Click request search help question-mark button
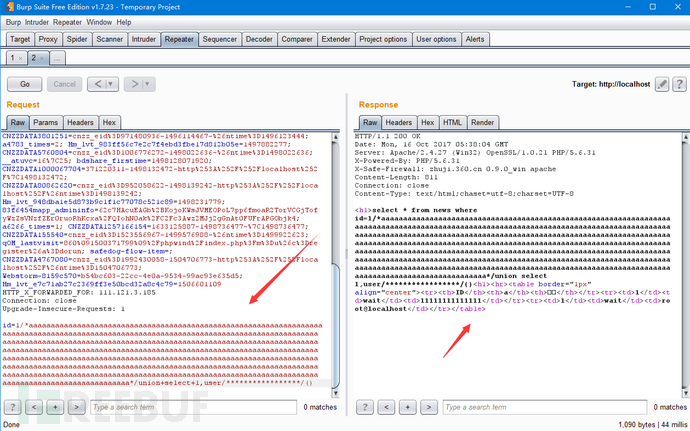The height and width of the screenshot is (431, 690). click(x=13, y=407)
